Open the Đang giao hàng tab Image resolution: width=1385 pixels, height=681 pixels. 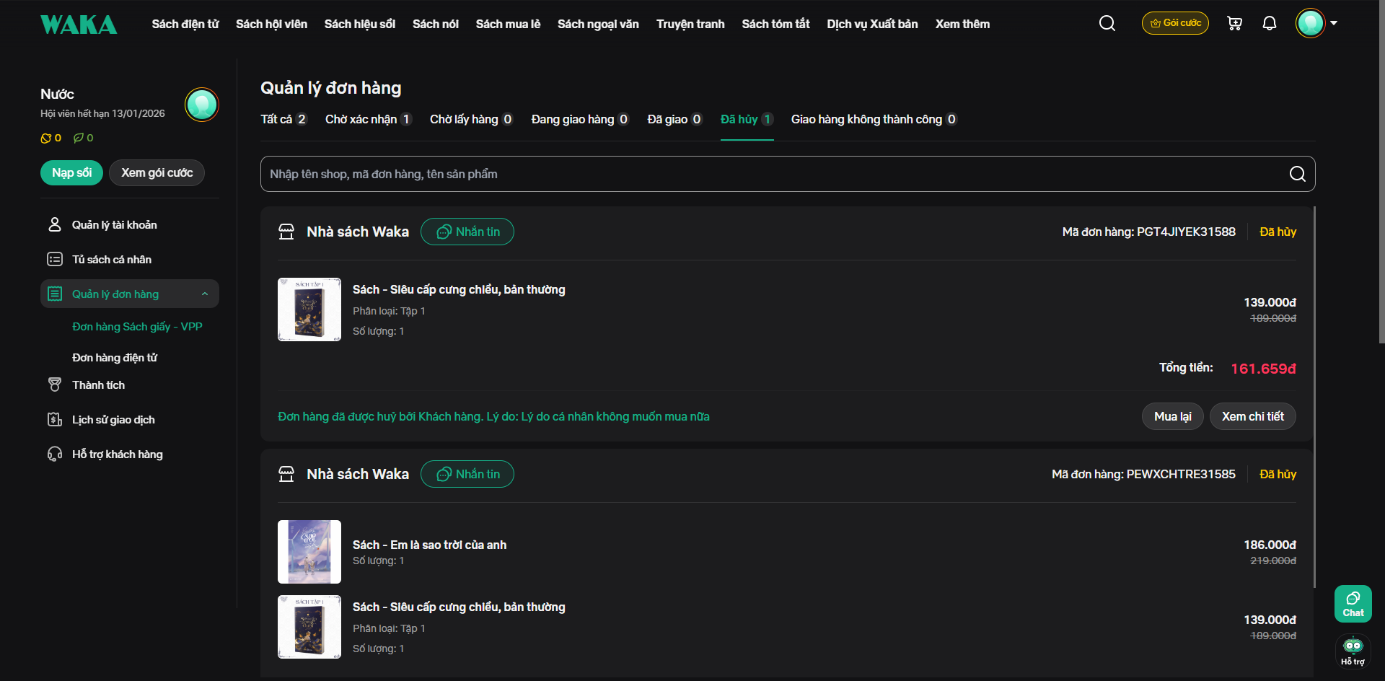pyautogui.click(x=580, y=120)
